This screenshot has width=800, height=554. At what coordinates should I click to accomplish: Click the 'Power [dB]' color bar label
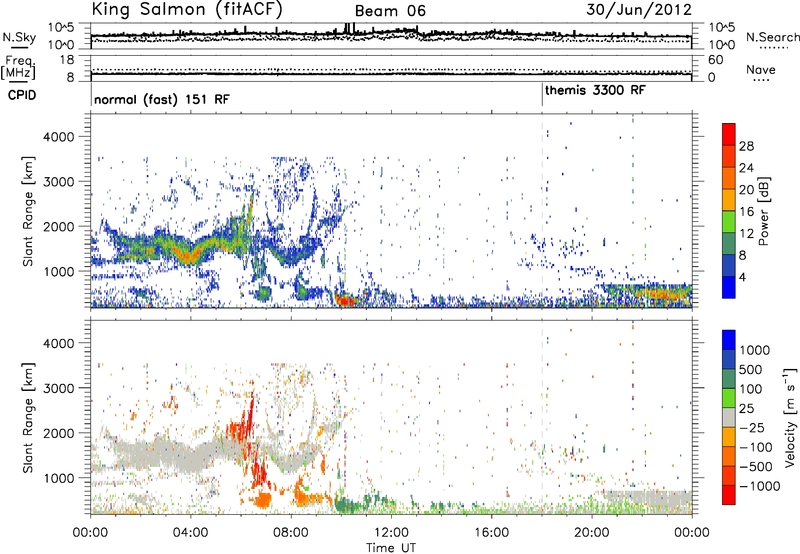click(763, 211)
